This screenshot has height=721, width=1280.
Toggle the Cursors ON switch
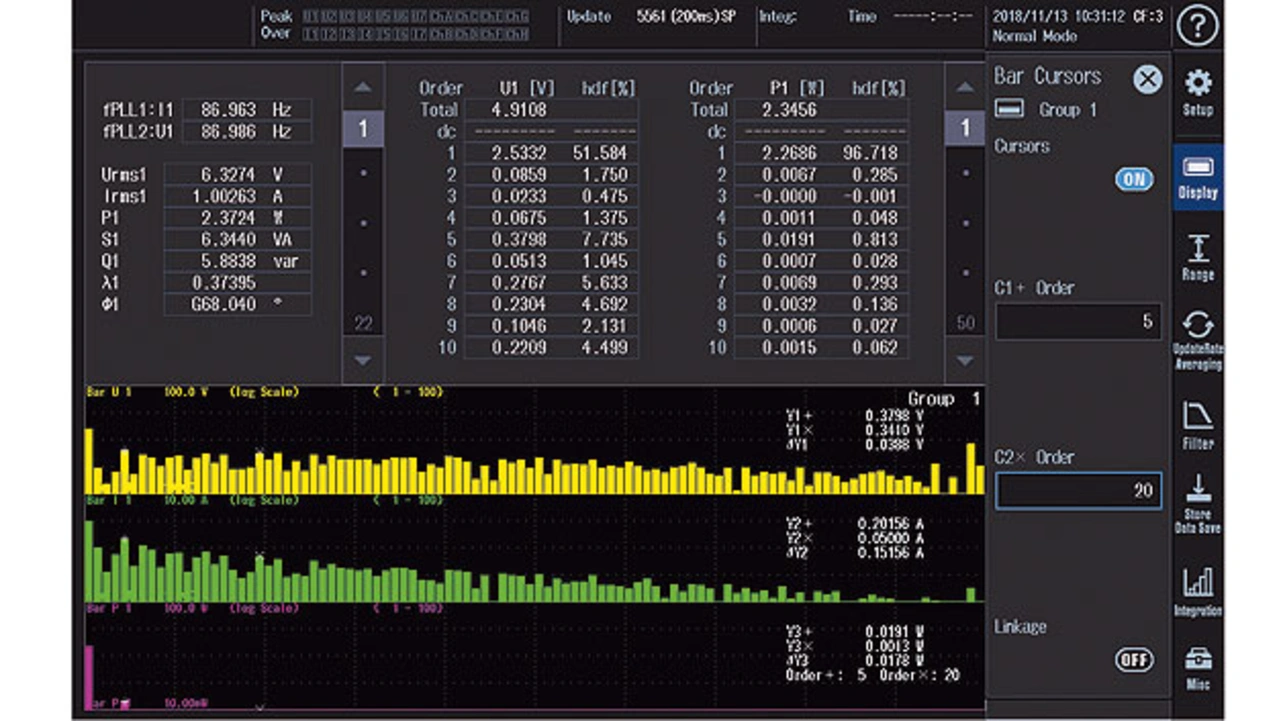(1134, 179)
